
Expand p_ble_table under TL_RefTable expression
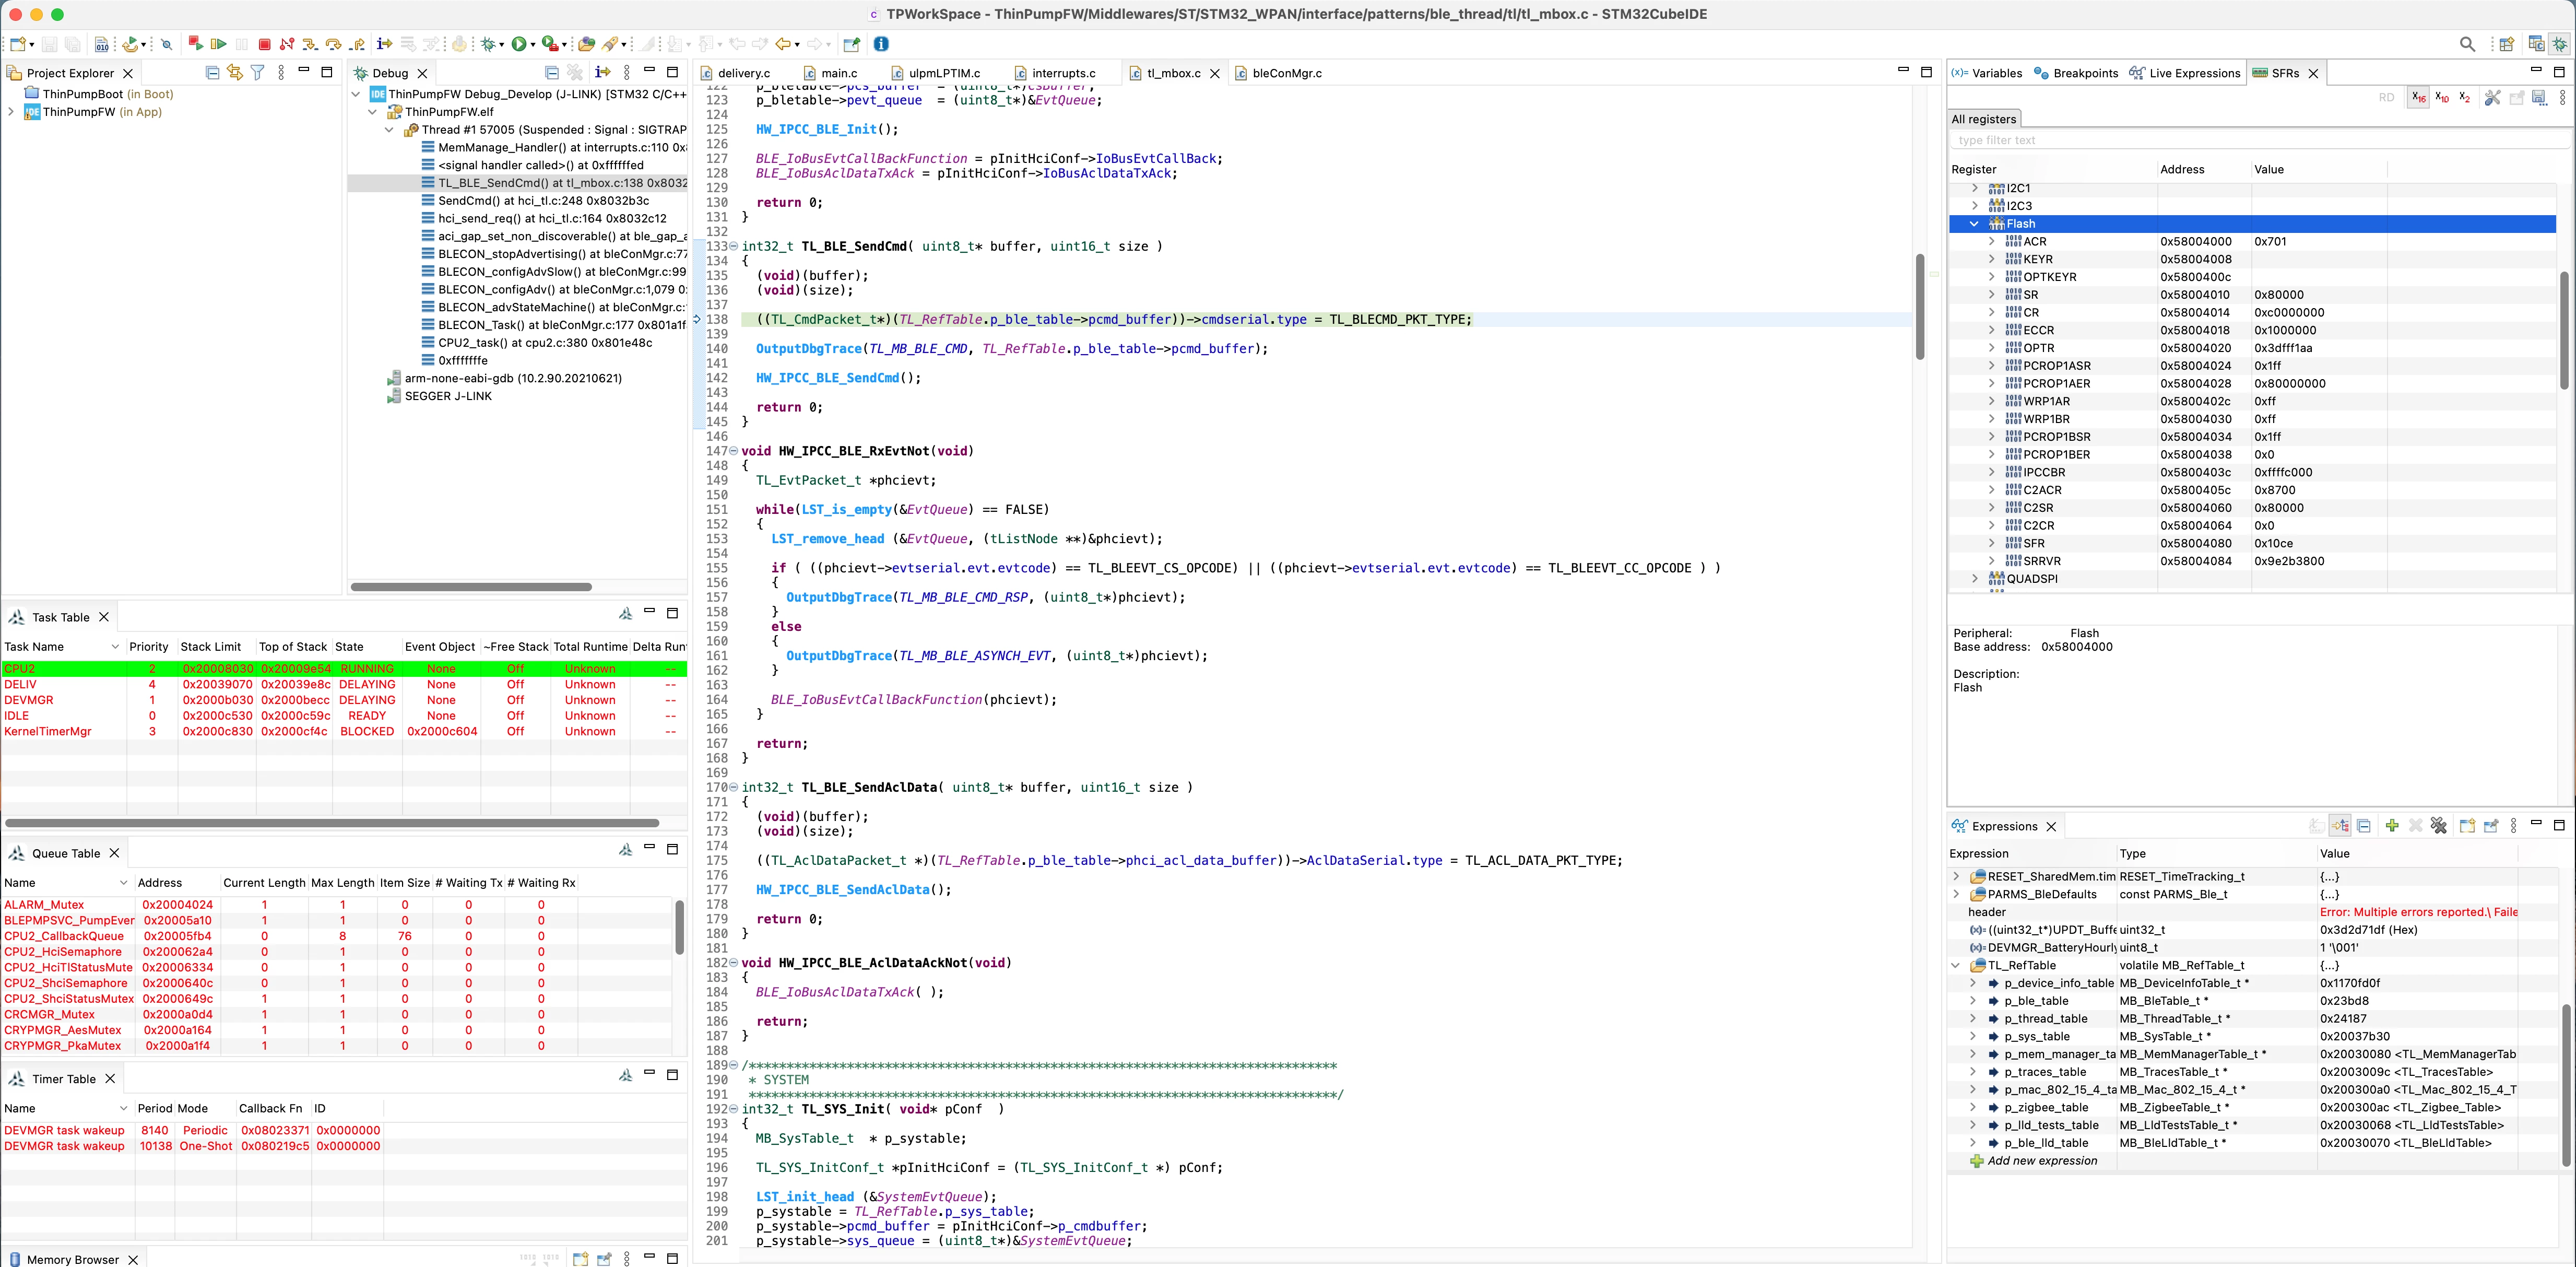(x=1973, y=1001)
